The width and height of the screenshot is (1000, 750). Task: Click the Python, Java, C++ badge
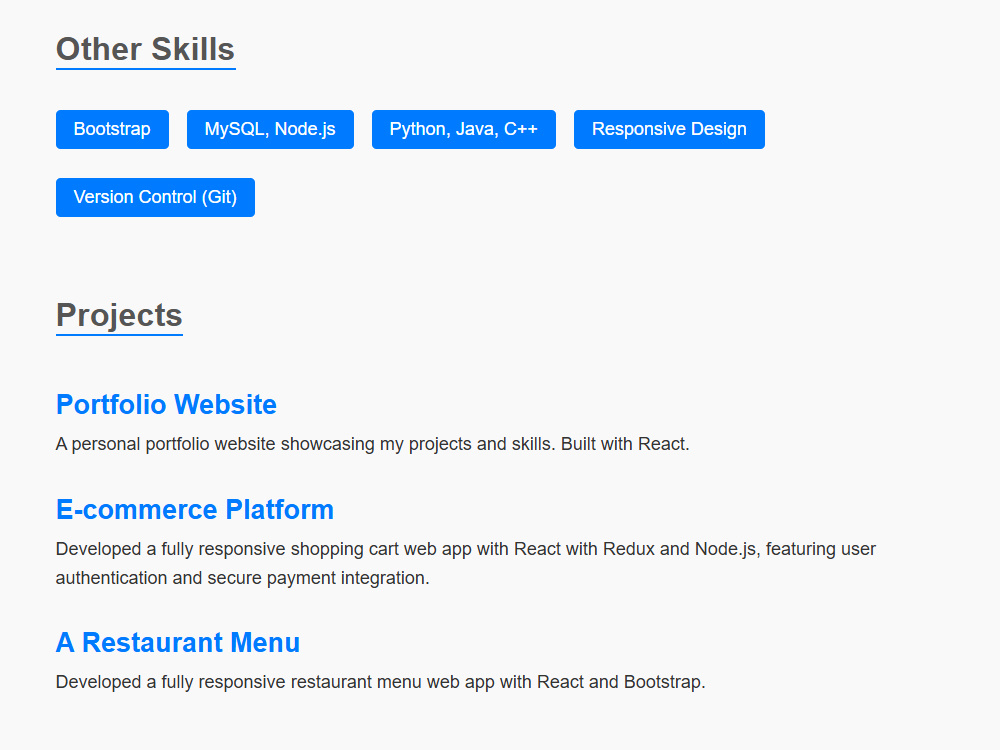tap(464, 129)
